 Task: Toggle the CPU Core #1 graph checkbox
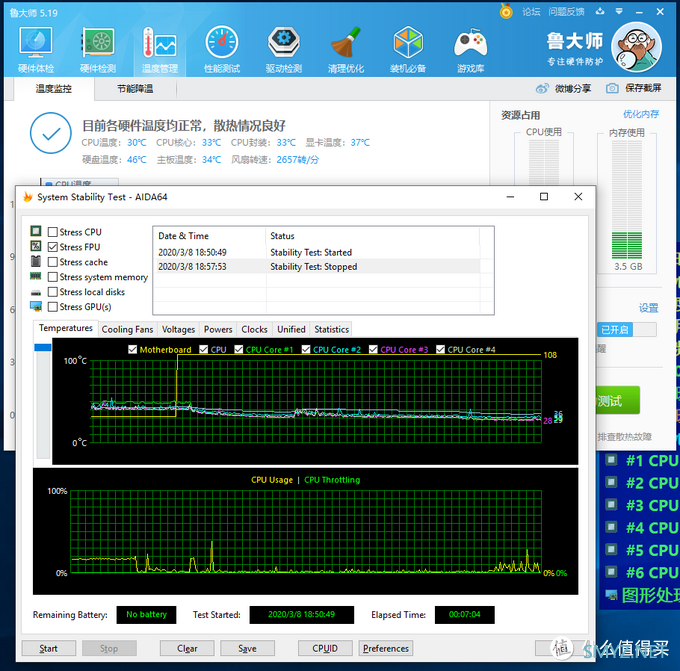(239, 349)
